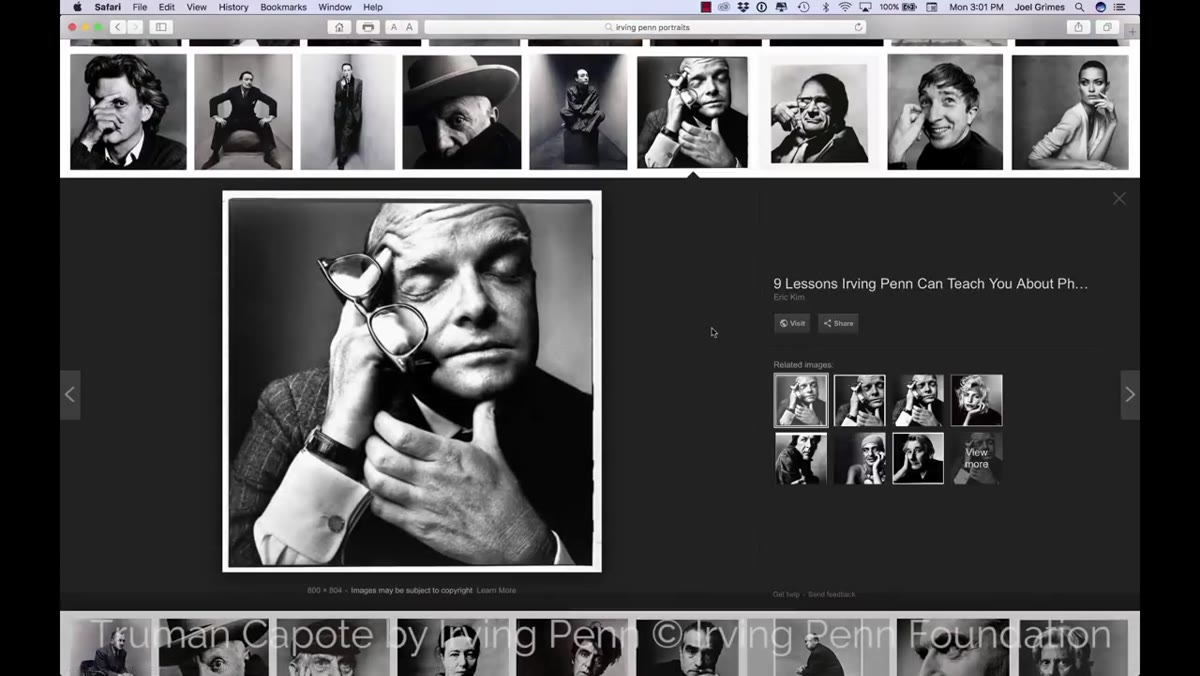Viewport: 1200px width, 676px height.
Task: Toggle the Safari sidebar button
Action: 161,27
